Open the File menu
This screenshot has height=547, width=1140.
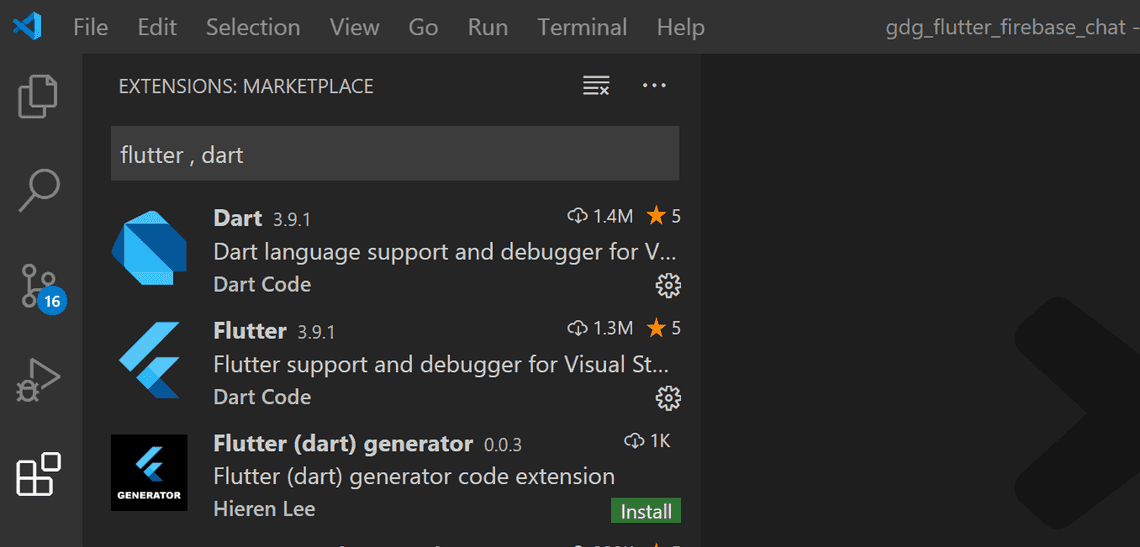[x=91, y=28]
